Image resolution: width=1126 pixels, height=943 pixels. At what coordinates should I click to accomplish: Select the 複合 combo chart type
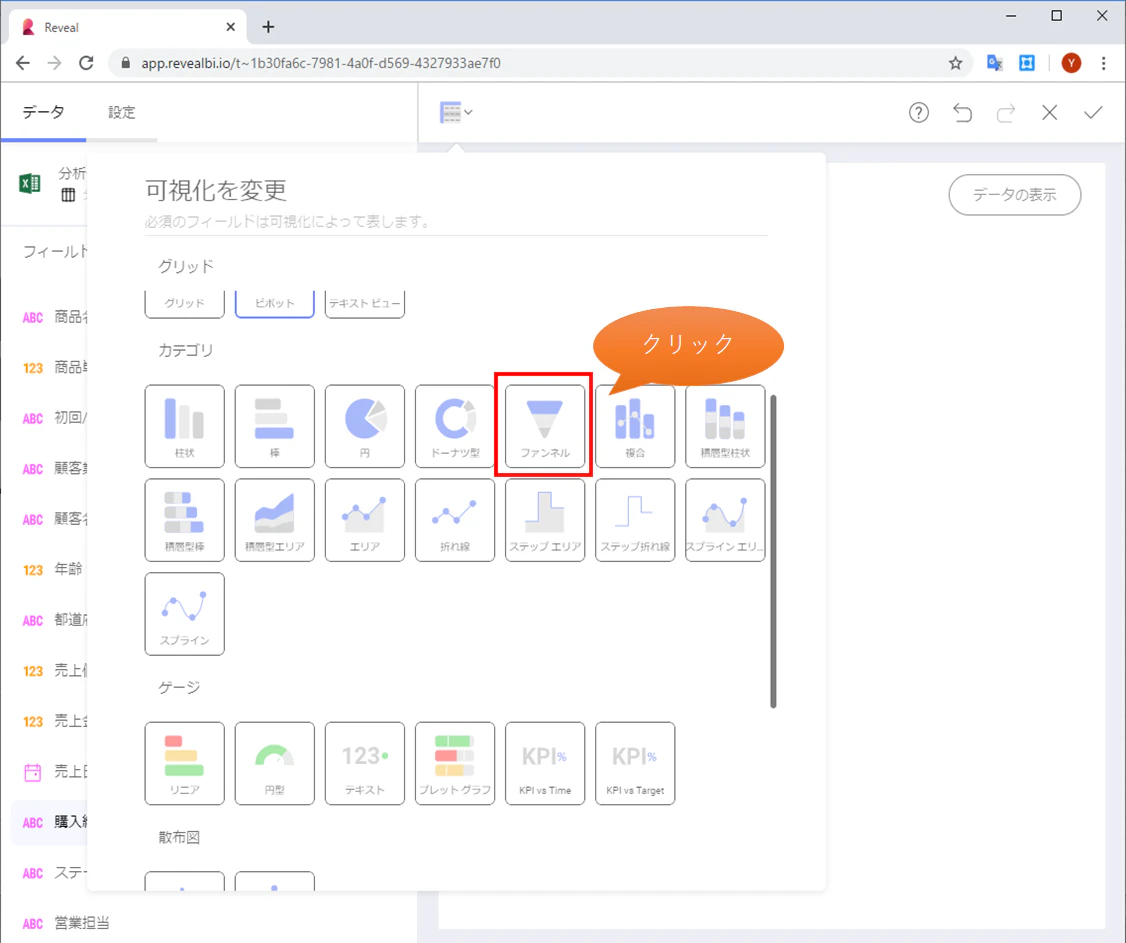[635, 426]
